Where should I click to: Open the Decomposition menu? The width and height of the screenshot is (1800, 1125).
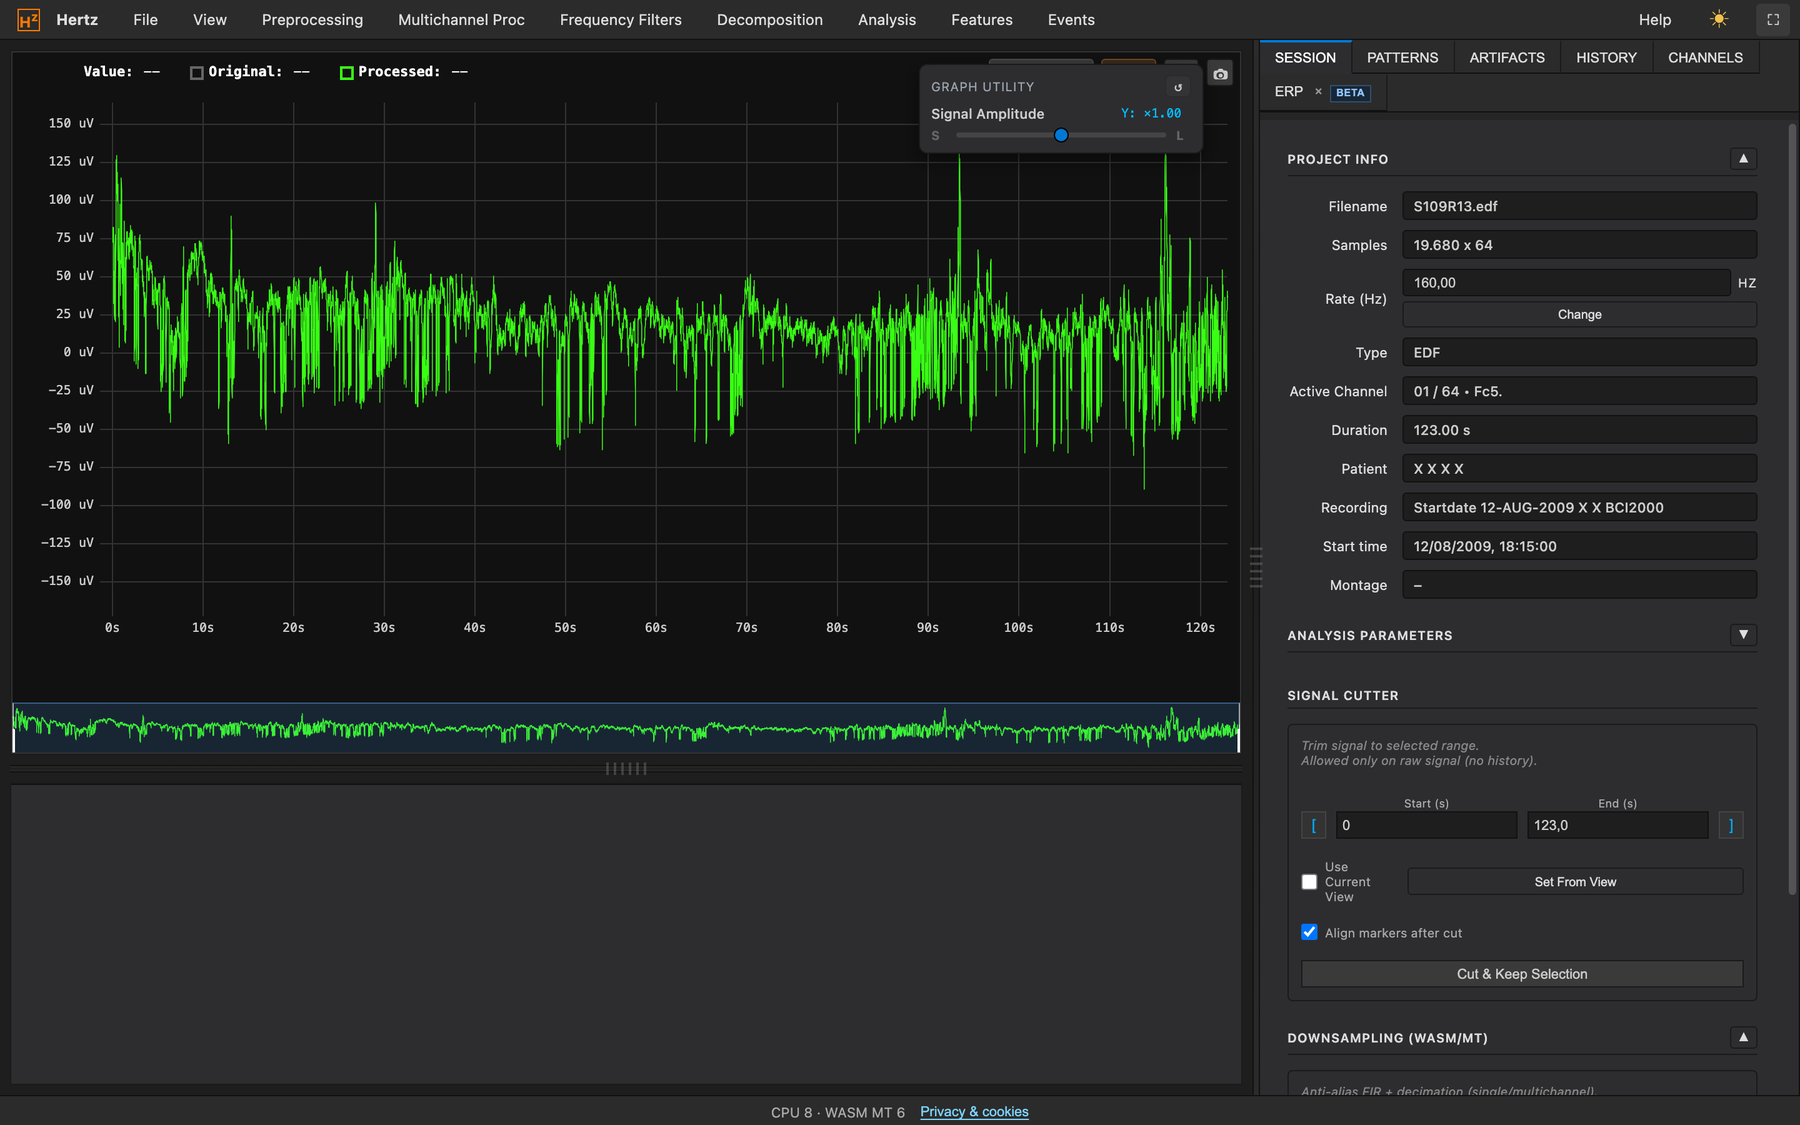coord(770,20)
